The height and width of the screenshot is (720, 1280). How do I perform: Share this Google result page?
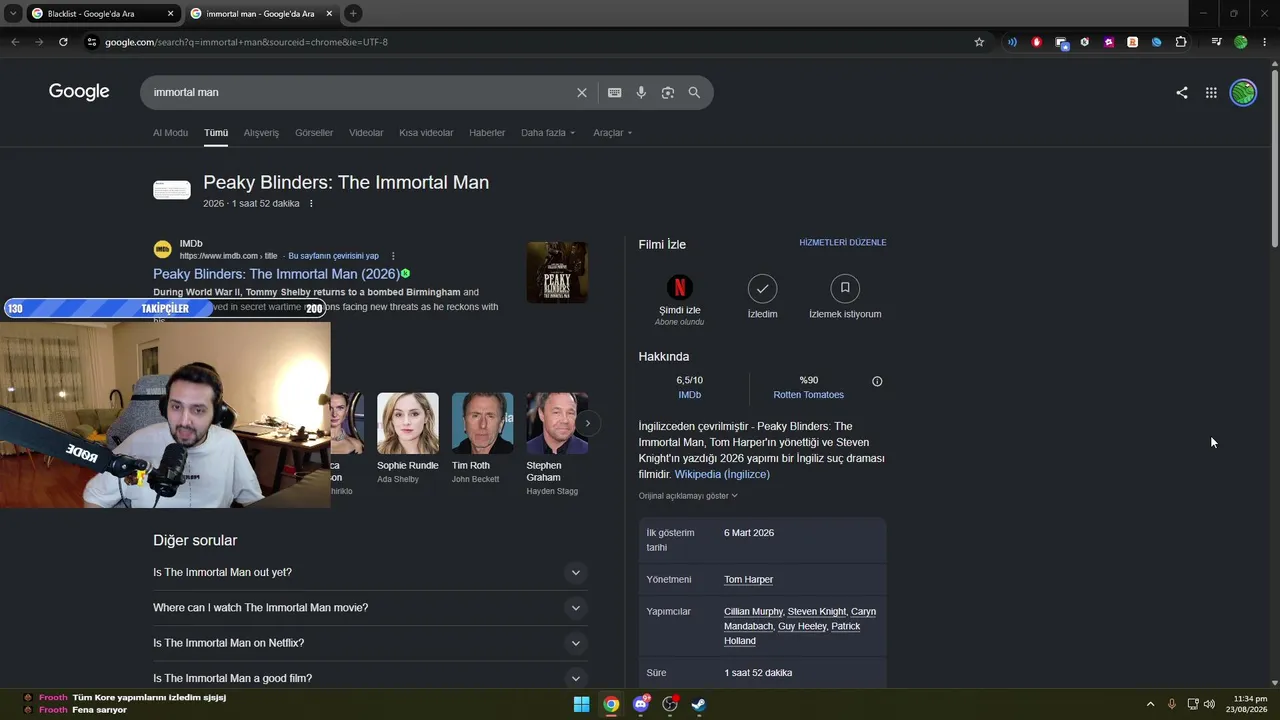(x=1182, y=93)
